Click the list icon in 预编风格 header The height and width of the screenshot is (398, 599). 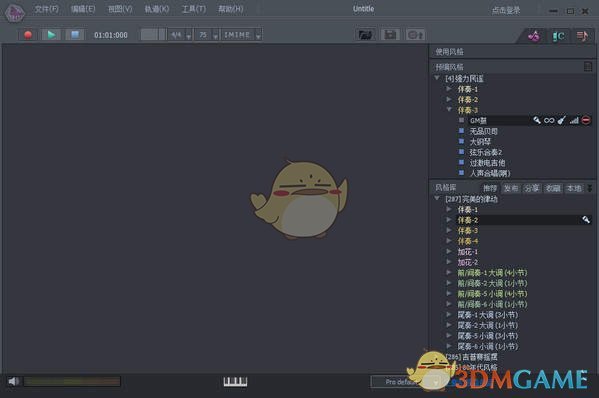click(588, 67)
